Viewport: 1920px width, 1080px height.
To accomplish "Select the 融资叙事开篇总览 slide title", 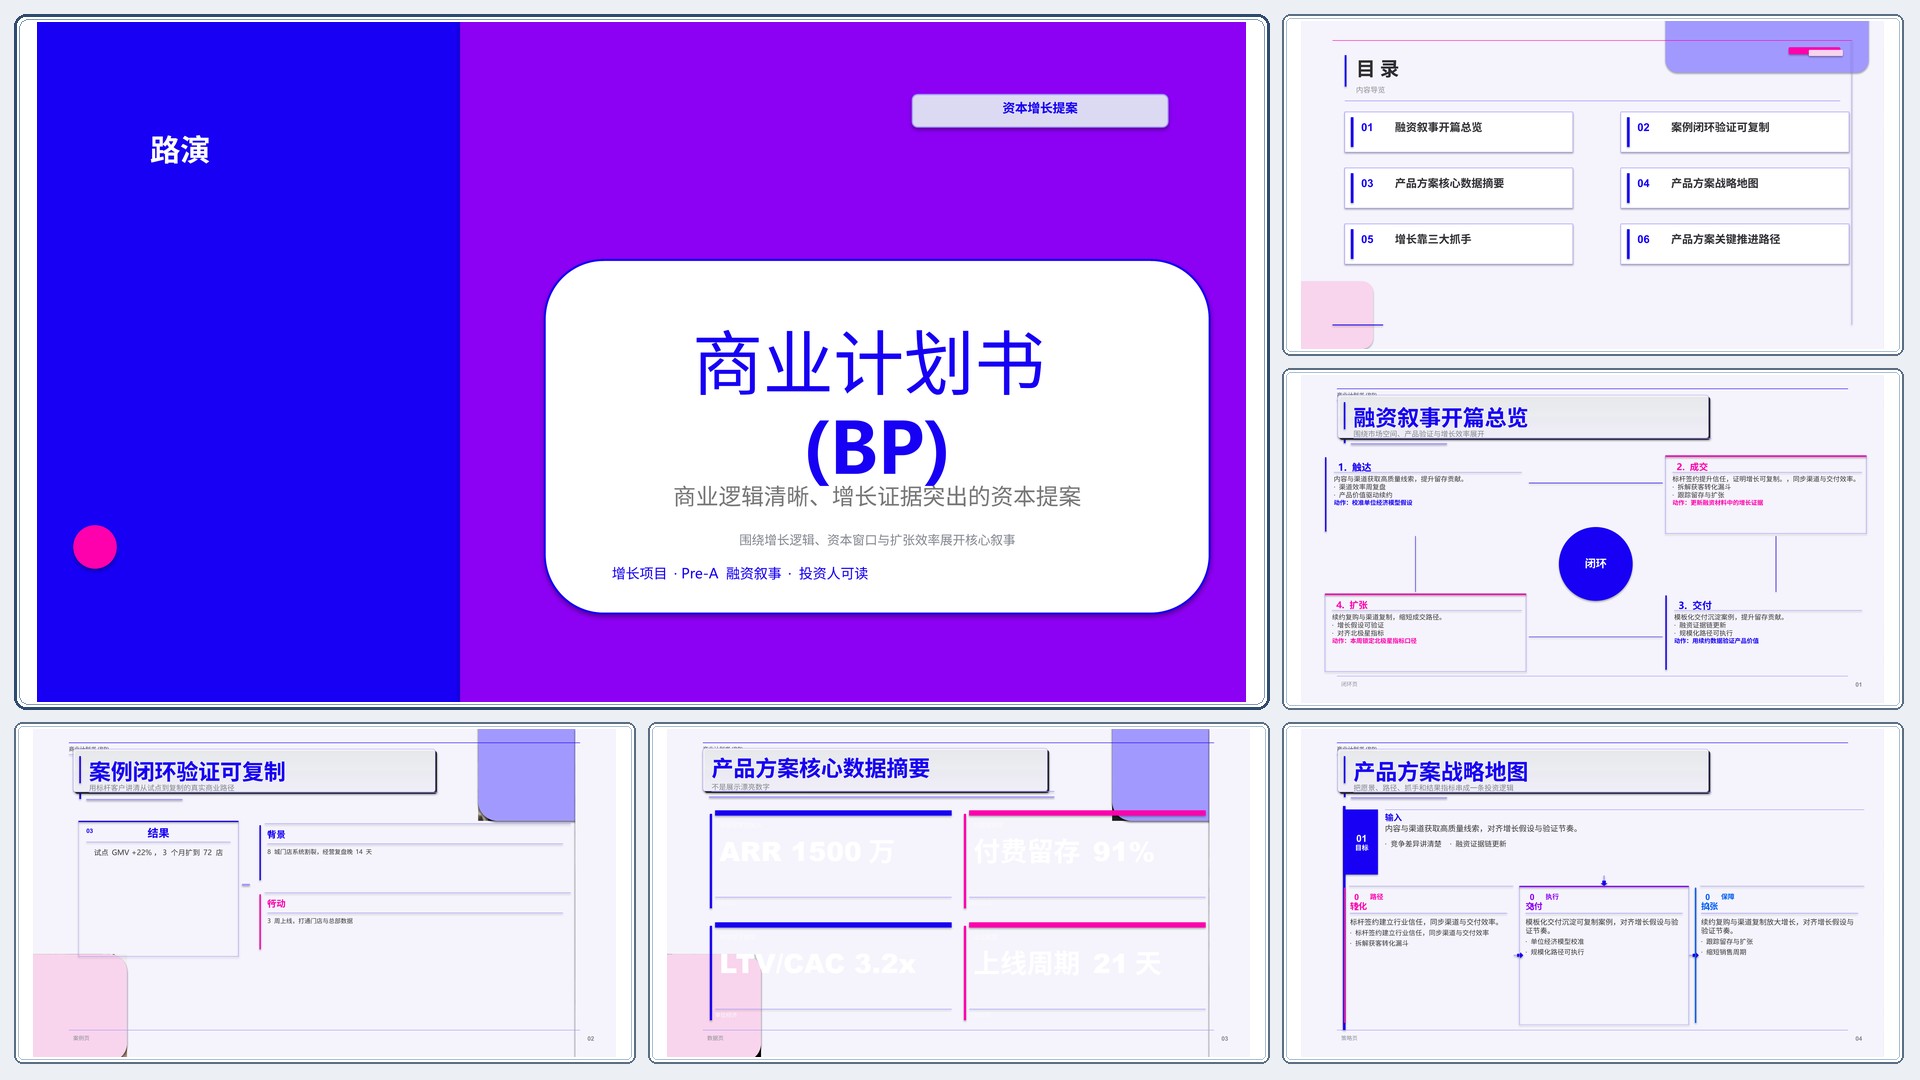I will (x=1440, y=418).
